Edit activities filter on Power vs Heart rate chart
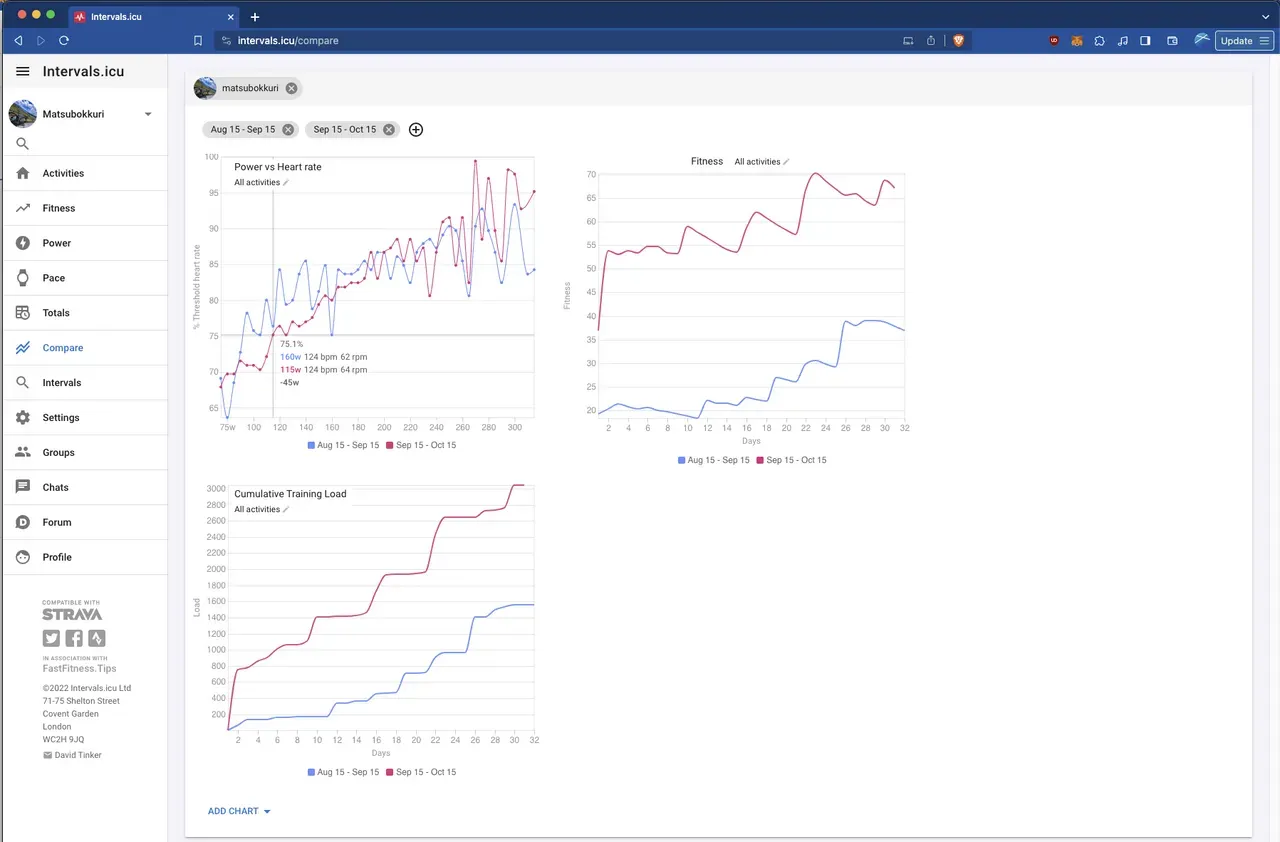 [x=286, y=183]
